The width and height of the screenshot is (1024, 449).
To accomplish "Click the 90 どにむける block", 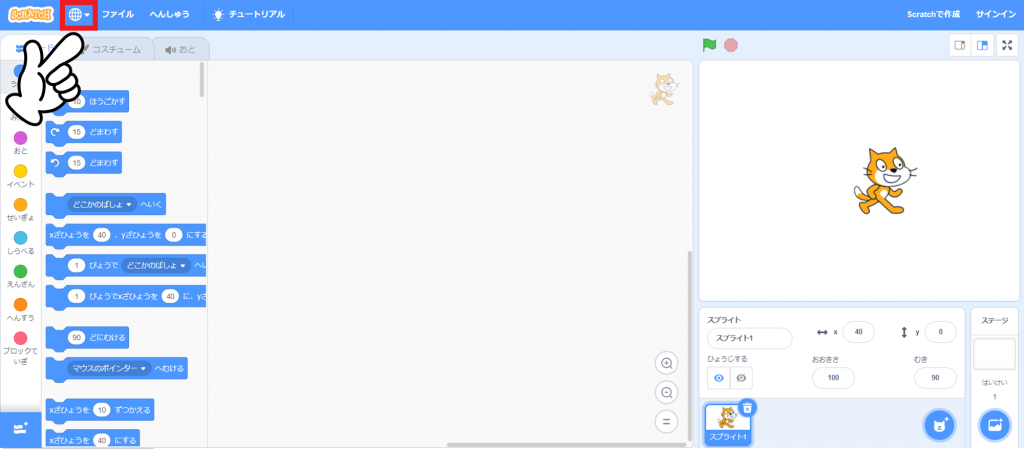I will pos(88,338).
